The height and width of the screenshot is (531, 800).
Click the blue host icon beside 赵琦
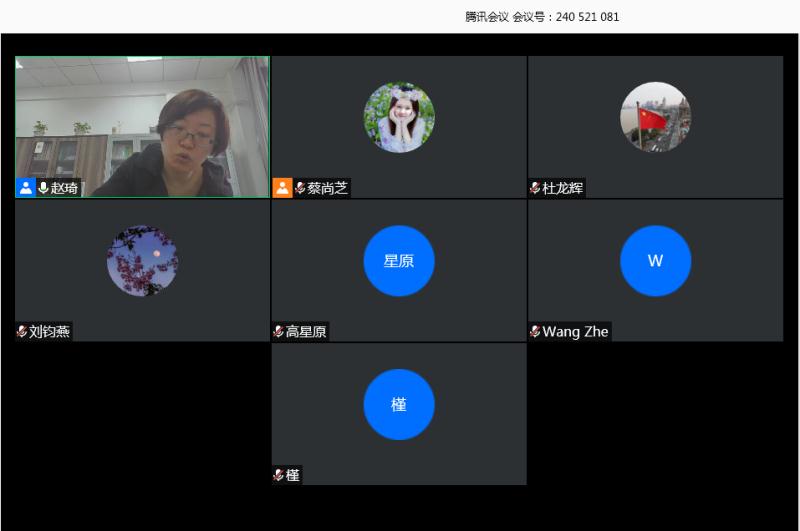click(26, 188)
